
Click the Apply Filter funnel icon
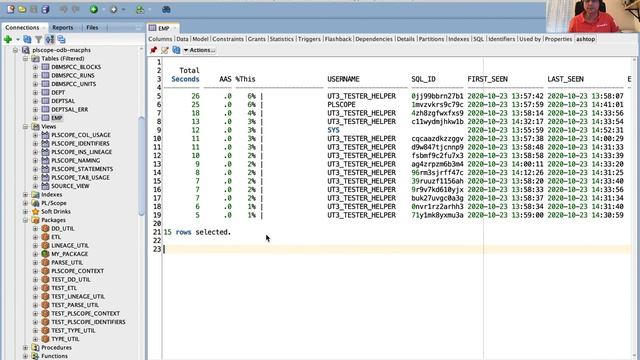click(38, 39)
